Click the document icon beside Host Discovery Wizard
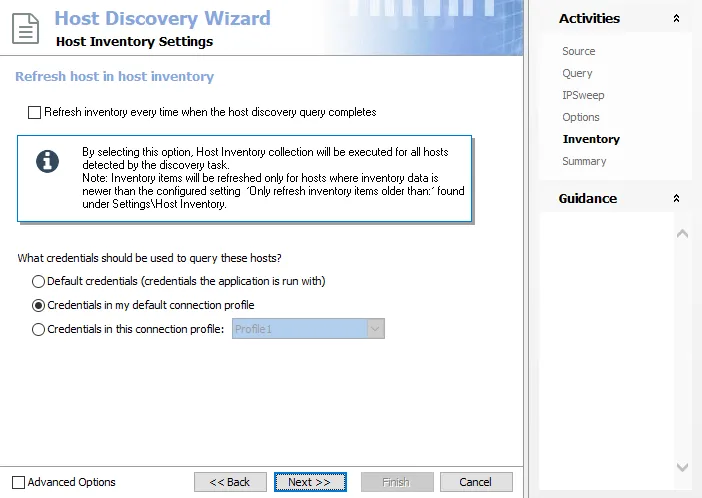 26,29
